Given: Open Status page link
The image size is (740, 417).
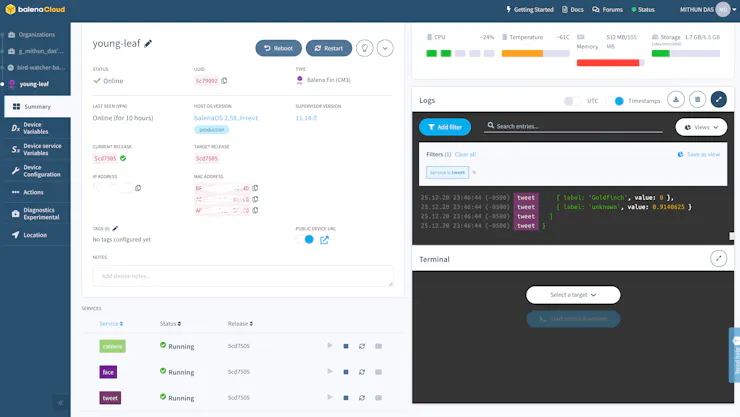Looking at the screenshot, I should coord(643,9).
